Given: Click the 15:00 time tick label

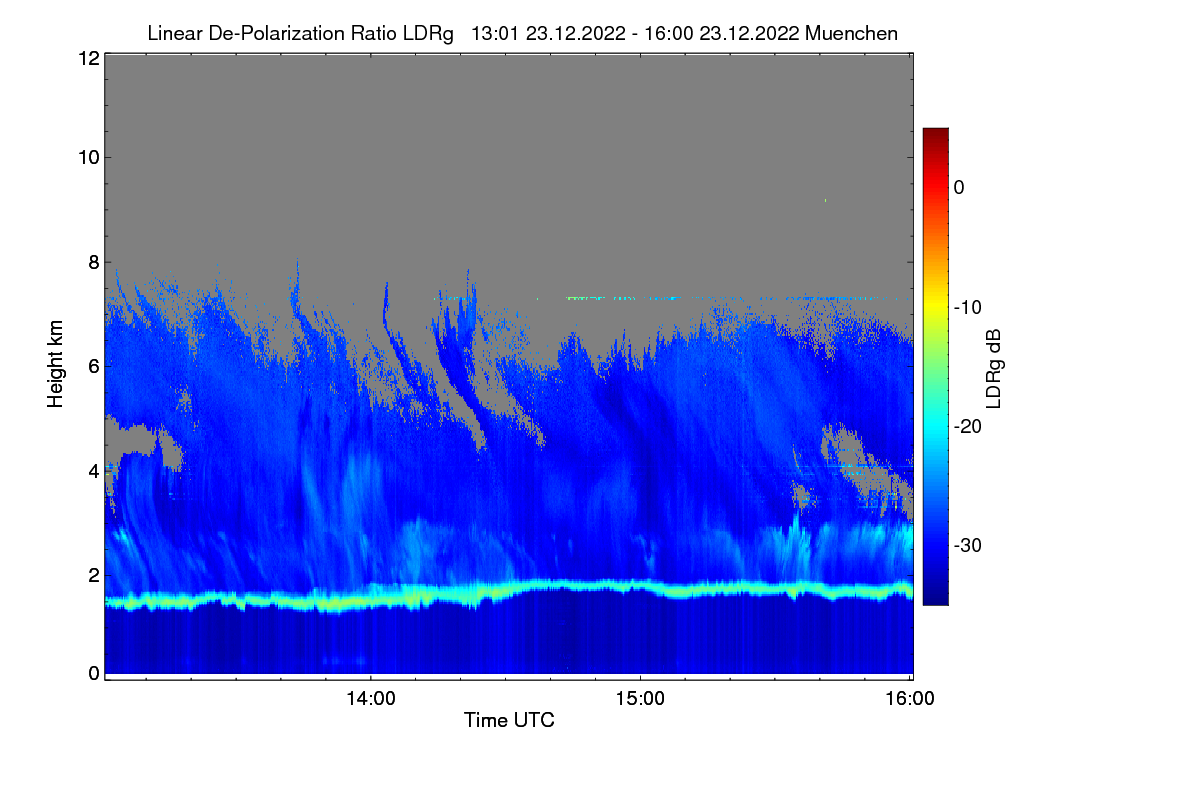Looking at the screenshot, I should (x=640, y=698).
